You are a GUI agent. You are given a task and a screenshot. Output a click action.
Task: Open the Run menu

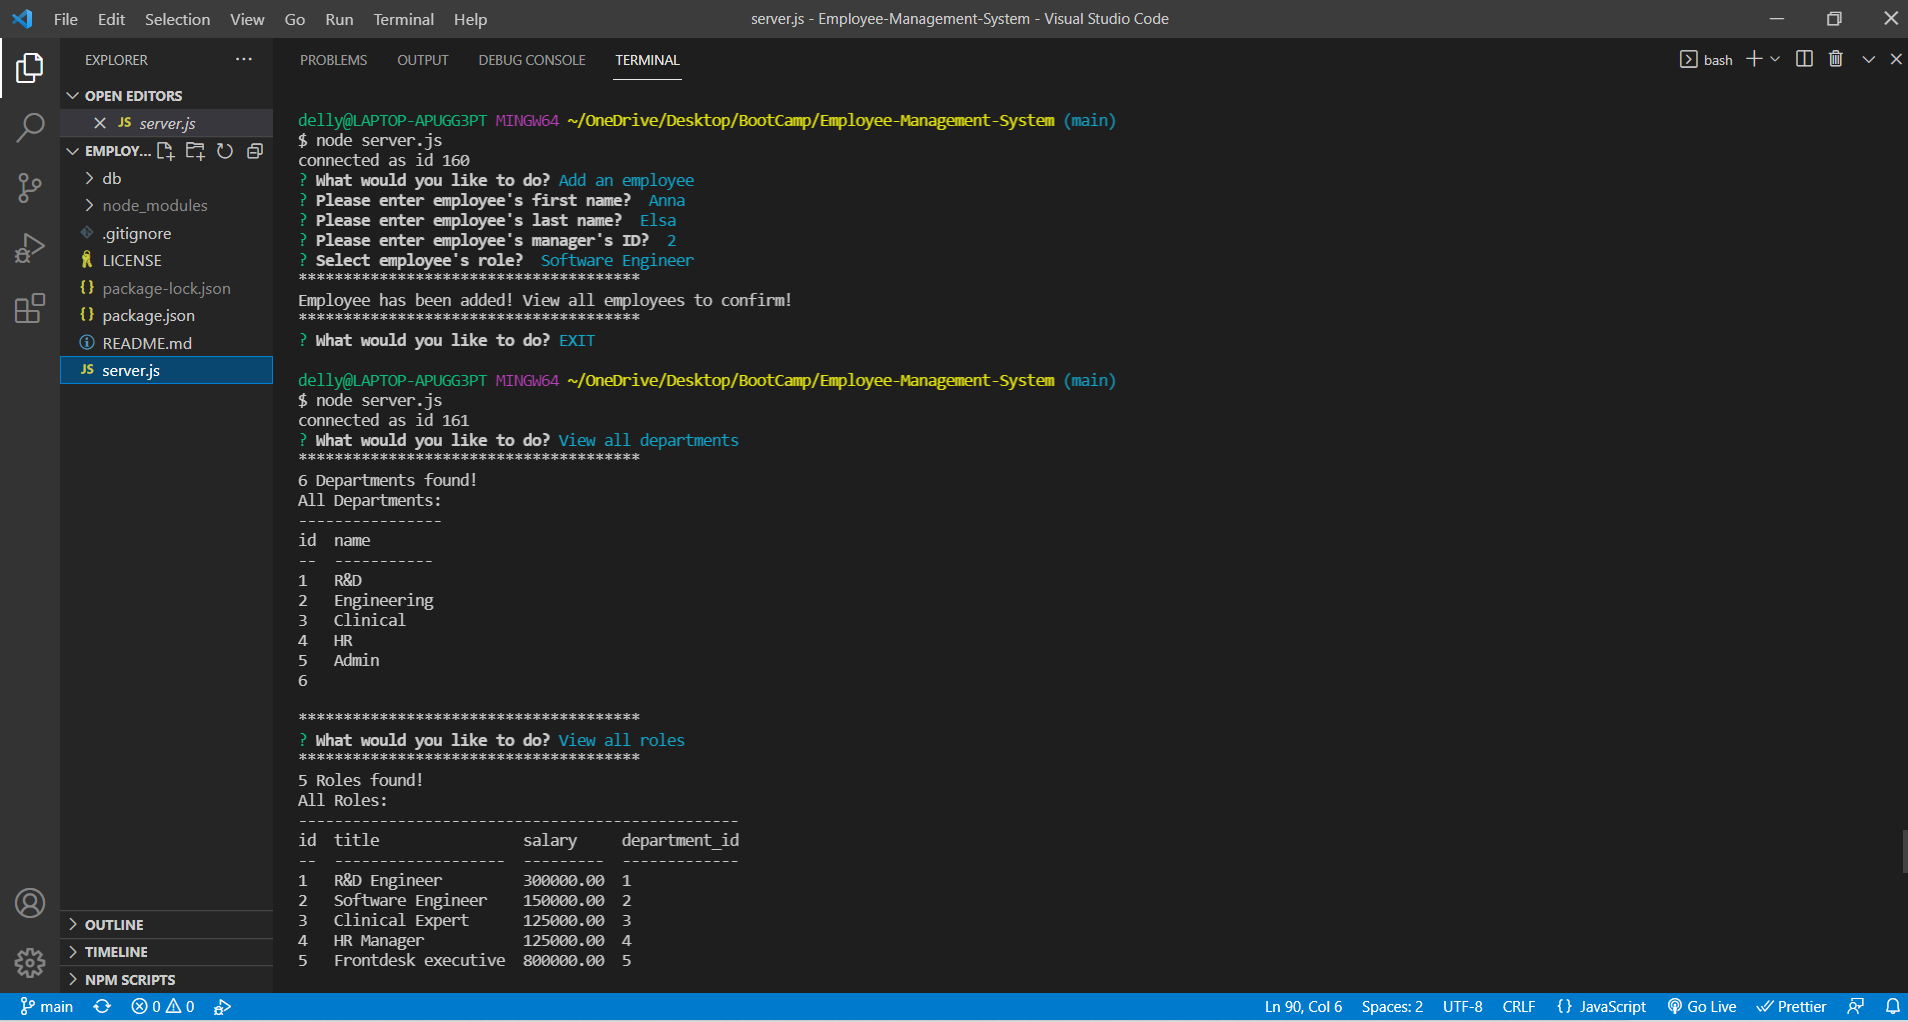(x=339, y=19)
